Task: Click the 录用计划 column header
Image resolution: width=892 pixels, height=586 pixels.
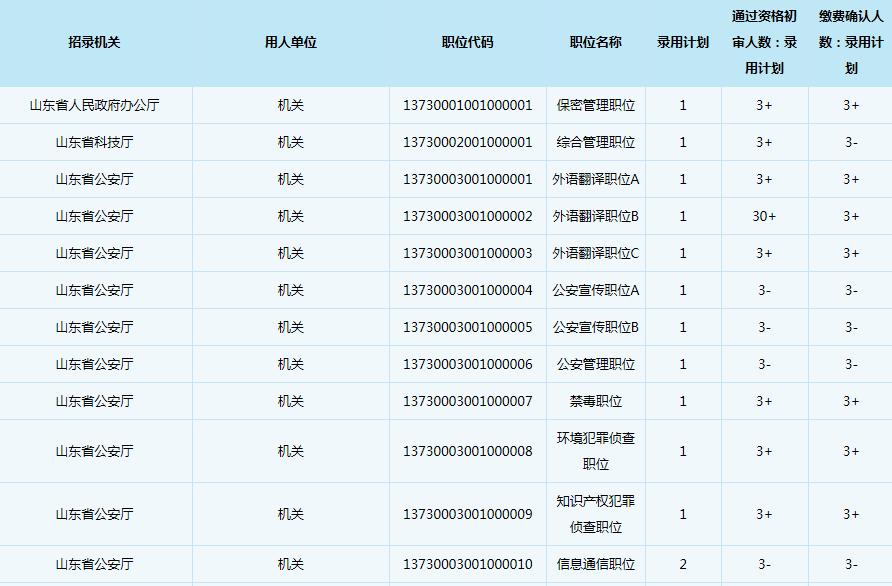Action: click(x=683, y=43)
